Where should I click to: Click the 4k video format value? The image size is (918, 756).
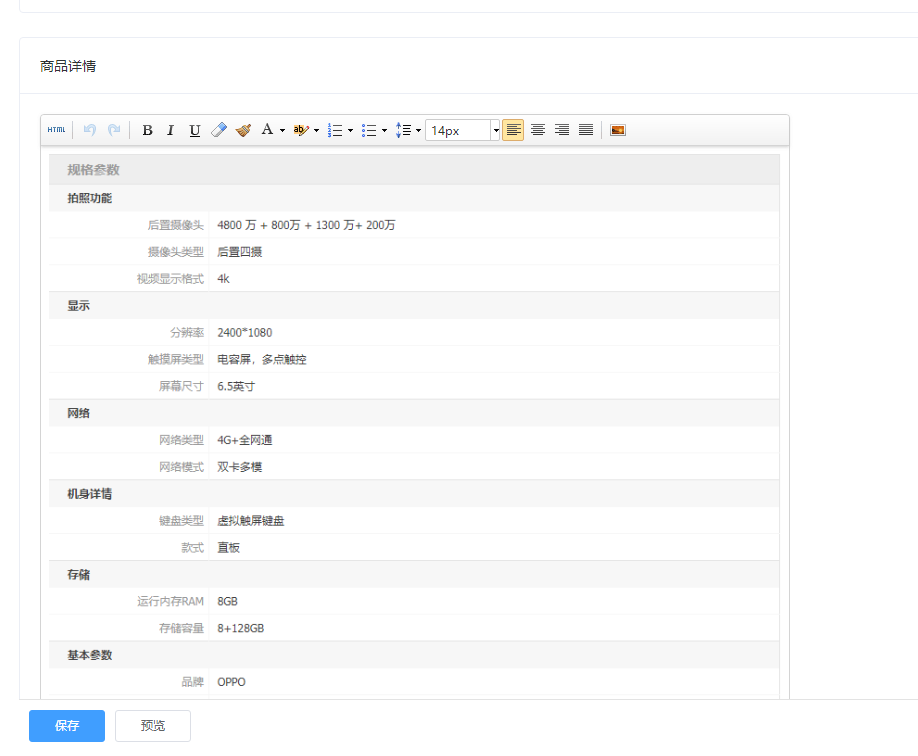click(x=223, y=279)
